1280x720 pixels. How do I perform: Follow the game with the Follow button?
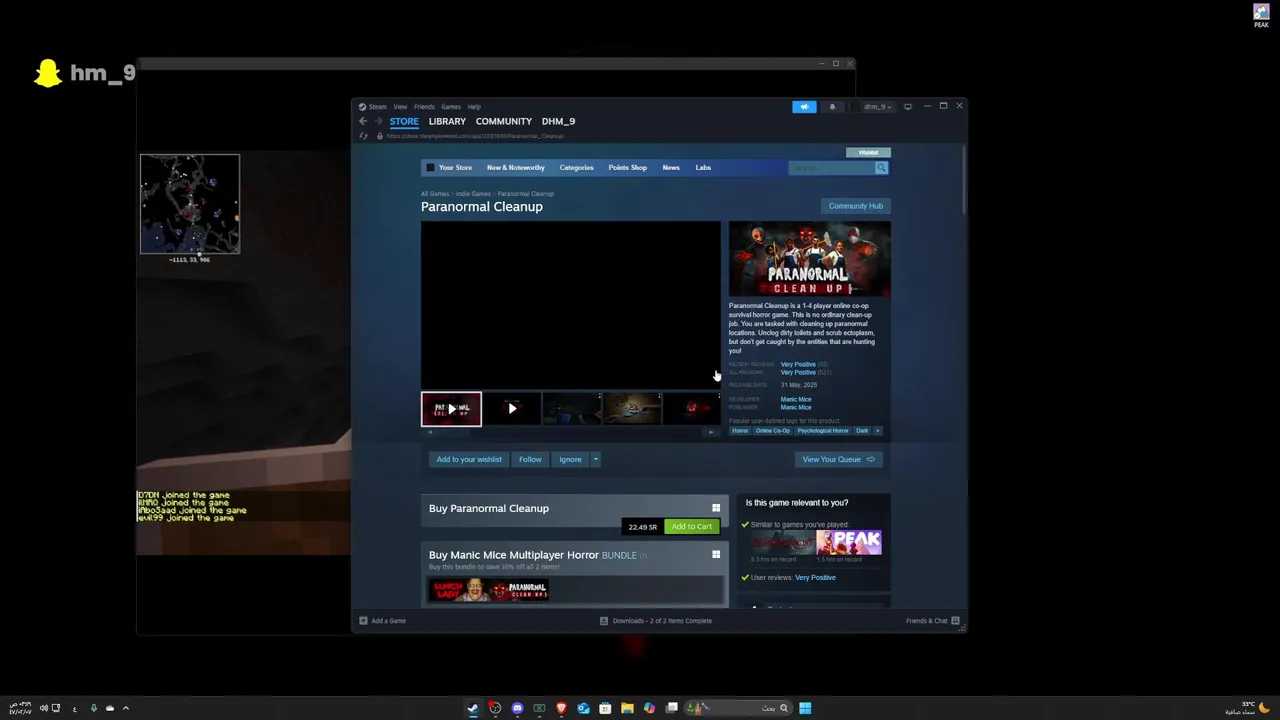tap(530, 459)
